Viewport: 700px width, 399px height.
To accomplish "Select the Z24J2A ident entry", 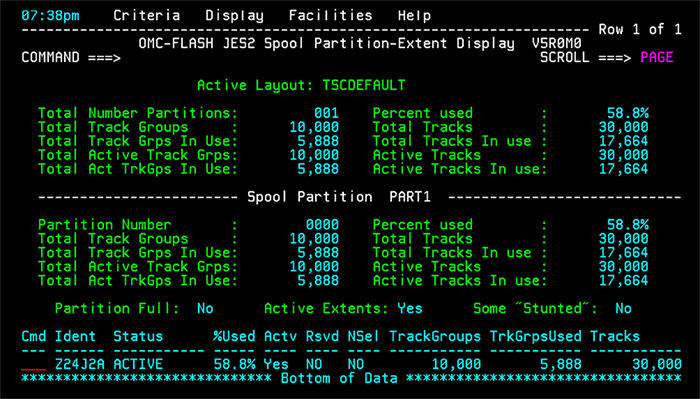I will tap(79, 365).
